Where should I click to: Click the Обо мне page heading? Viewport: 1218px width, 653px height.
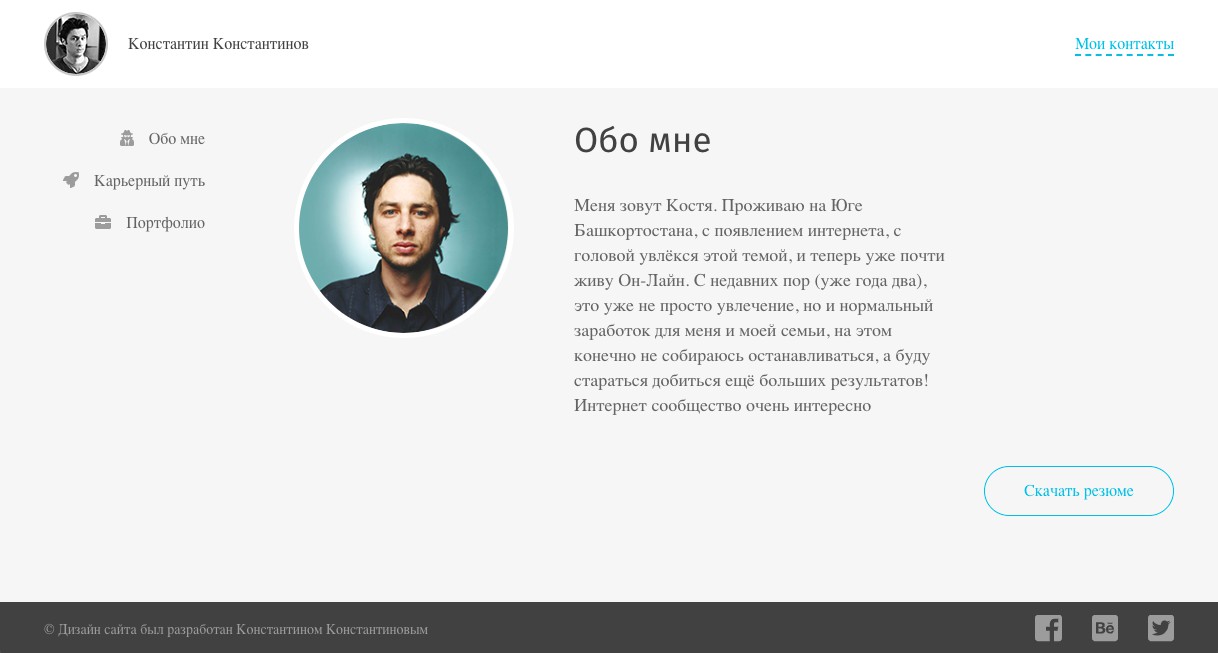tap(642, 141)
